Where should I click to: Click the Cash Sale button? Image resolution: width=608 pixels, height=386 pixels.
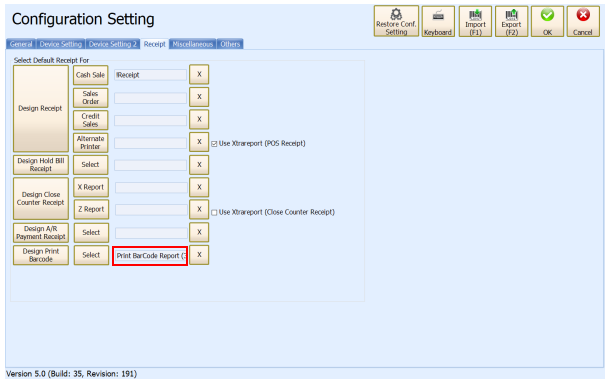(90, 75)
